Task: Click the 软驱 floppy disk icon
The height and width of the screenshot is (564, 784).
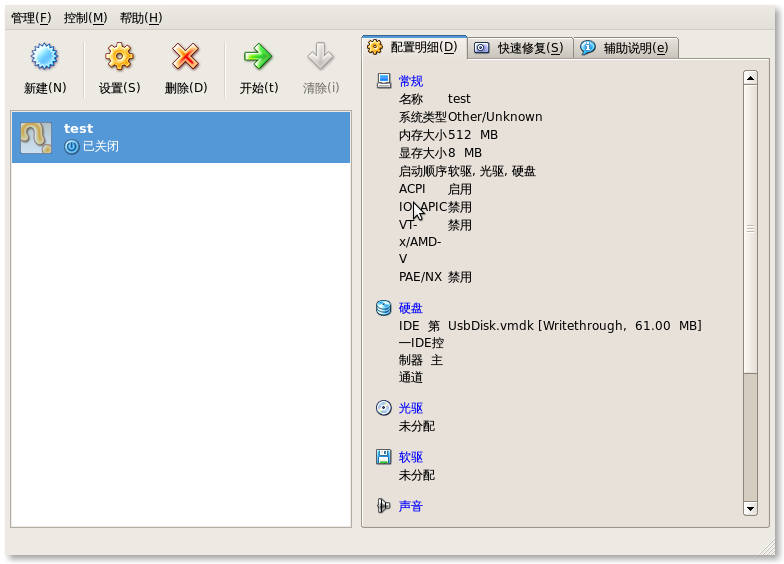Action: click(384, 456)
